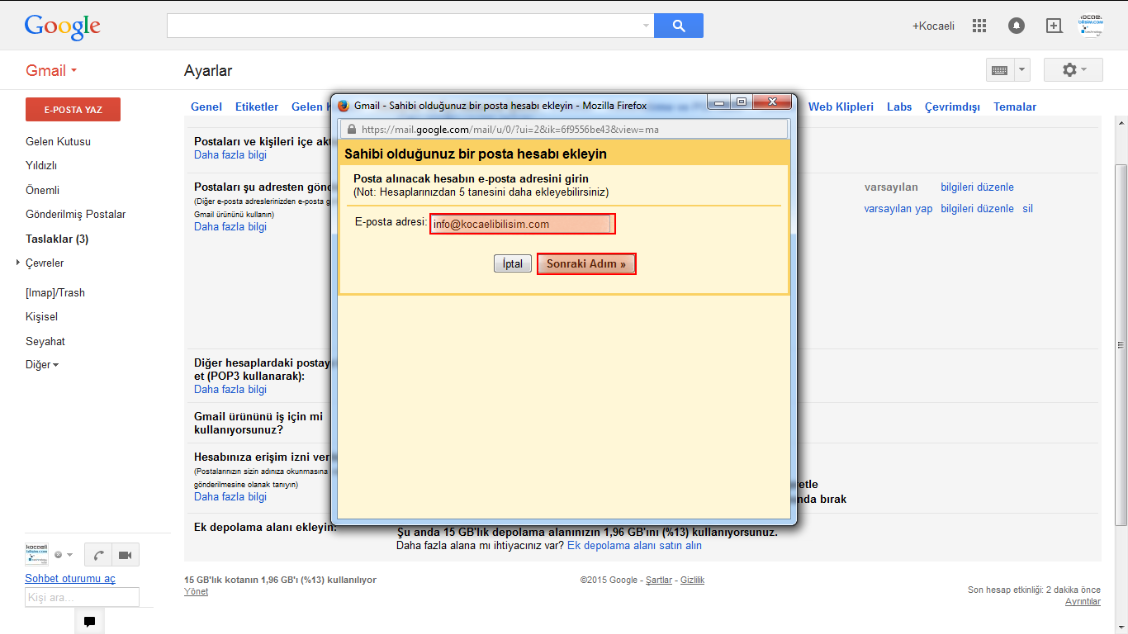Image resolution: width=1128 pixels, height=634 pixels.
Task: Open the [Imap]/Trash label
Action: [x=55, y=293]
